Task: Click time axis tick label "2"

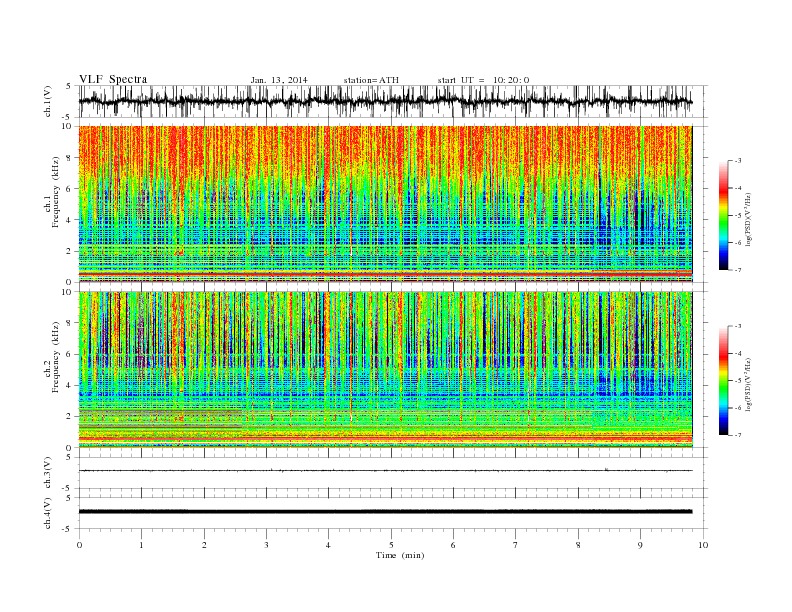Action: [204, 545]
